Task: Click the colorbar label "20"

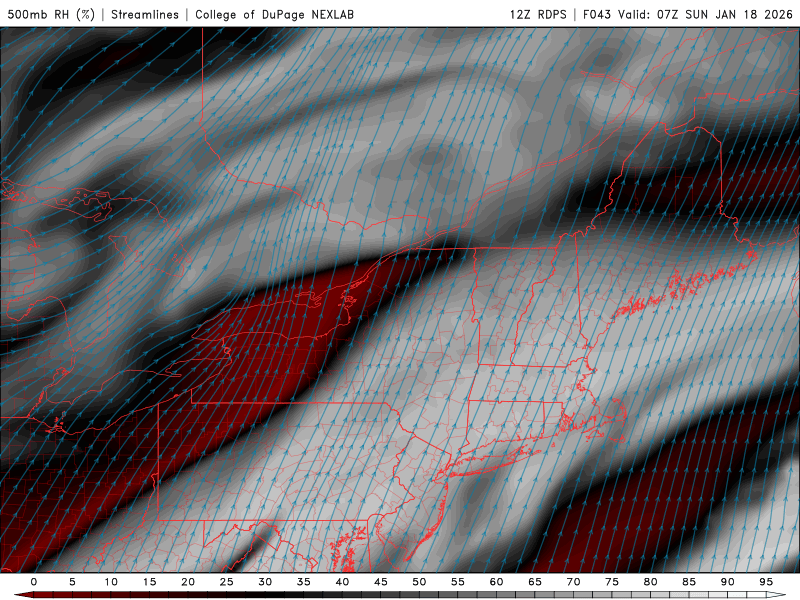Action: pyautogui.click(x=188, y=582)
